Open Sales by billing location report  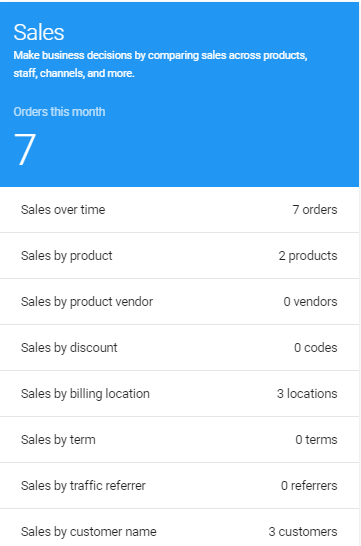179,393
